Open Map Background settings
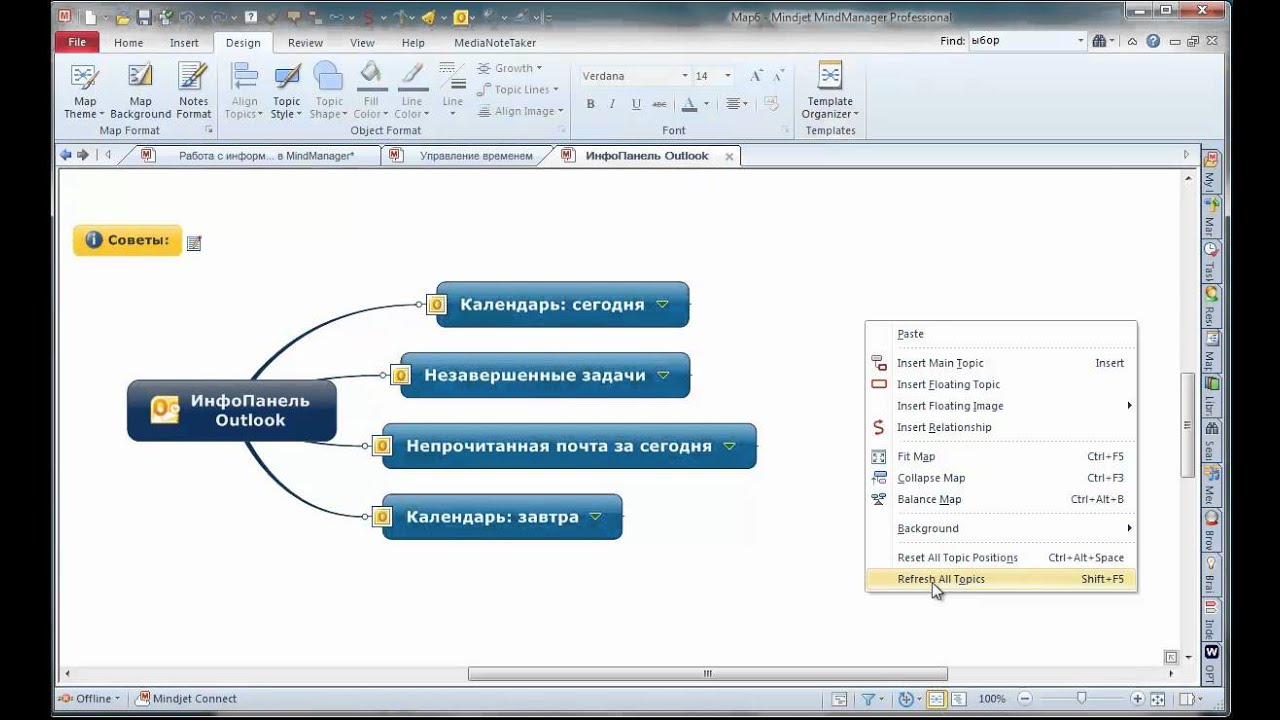1280x720 pixels. (140, 91)
